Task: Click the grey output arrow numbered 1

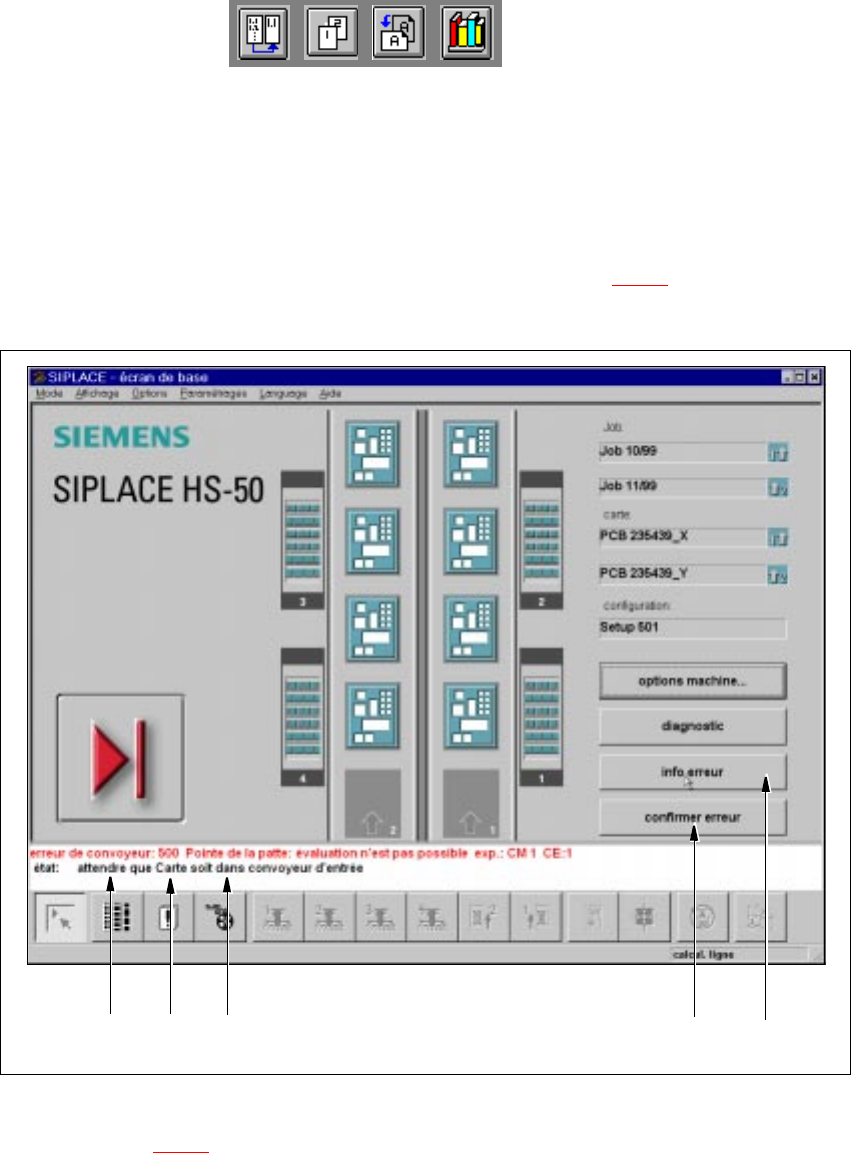Action: [x=471, y=804]
